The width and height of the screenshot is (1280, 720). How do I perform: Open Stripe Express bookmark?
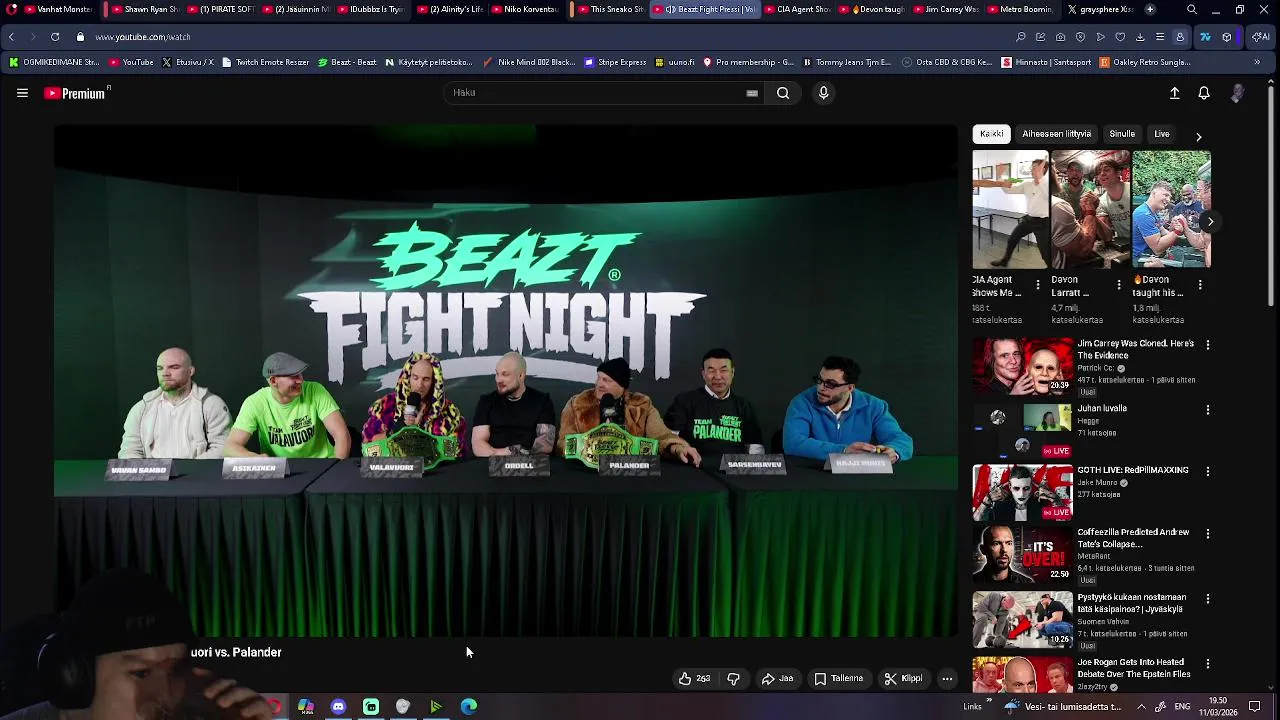point(615,62)
